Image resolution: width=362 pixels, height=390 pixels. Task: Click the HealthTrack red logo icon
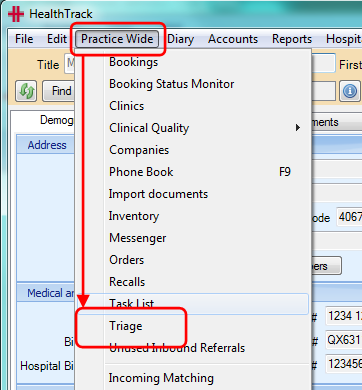16,14
